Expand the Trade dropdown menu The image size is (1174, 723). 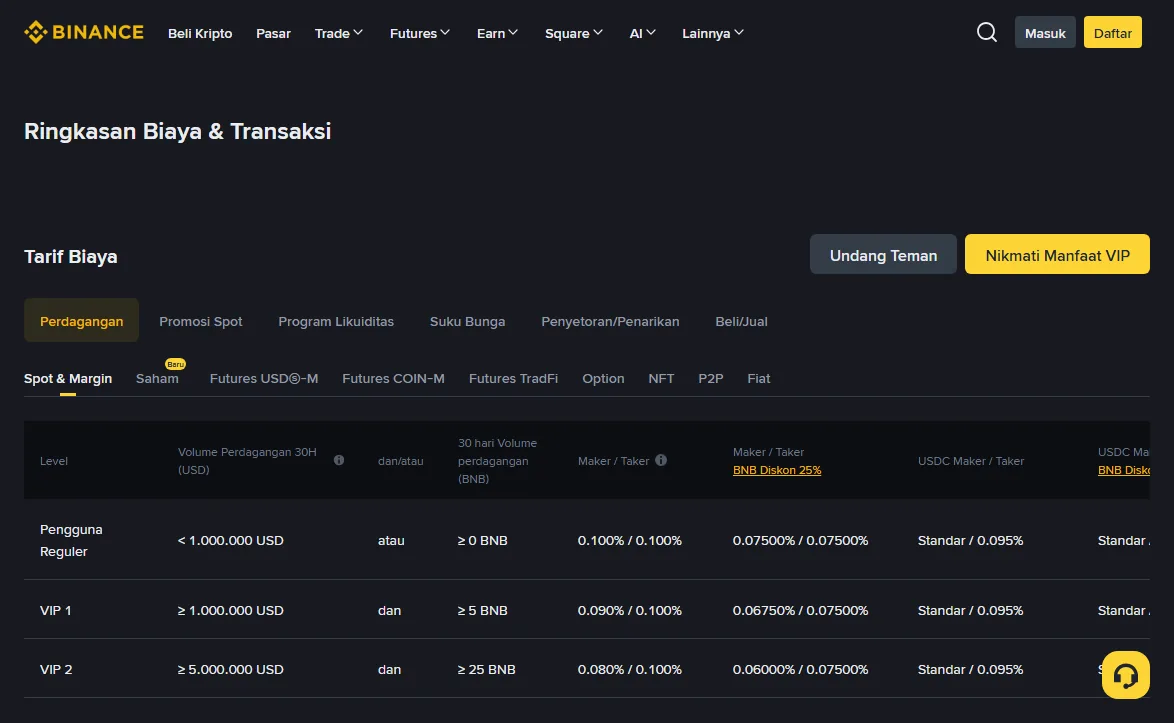[x=338, y=33]
